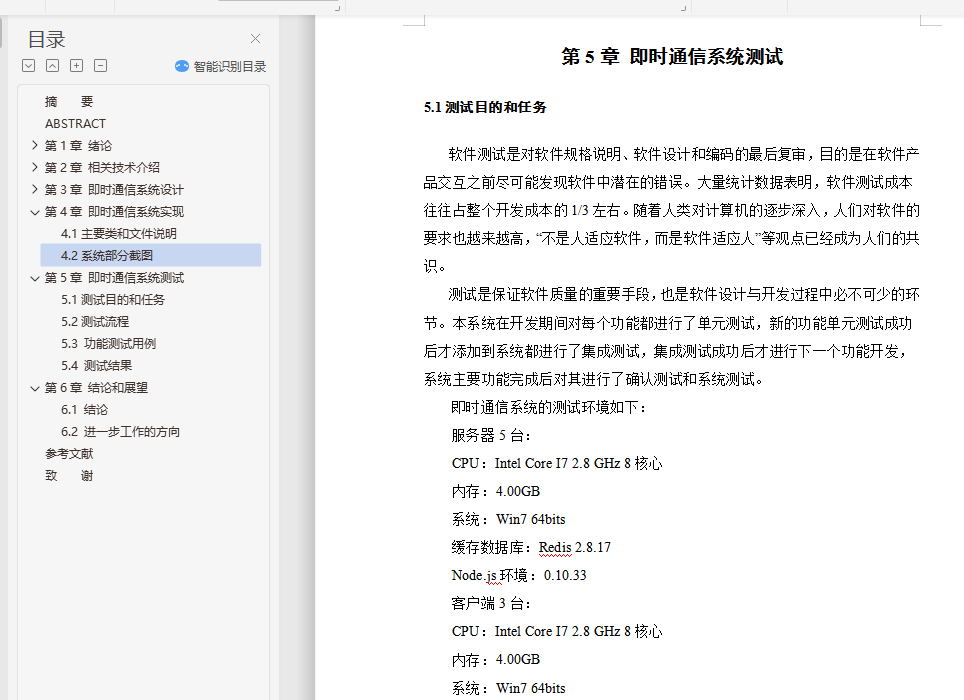This screenshot has width=964, height=700.
Task: Click the line 服务器 5 台
Action: 491,436
